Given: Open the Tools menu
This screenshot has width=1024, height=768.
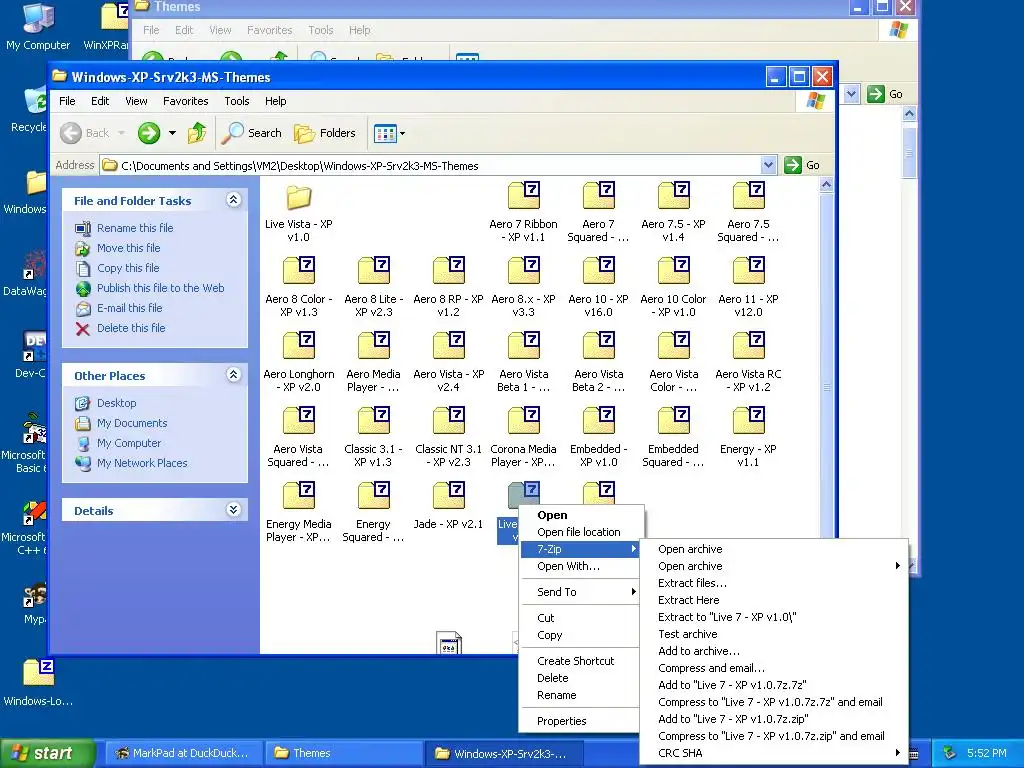Looking at the screenshot, I should click(236, 101).
